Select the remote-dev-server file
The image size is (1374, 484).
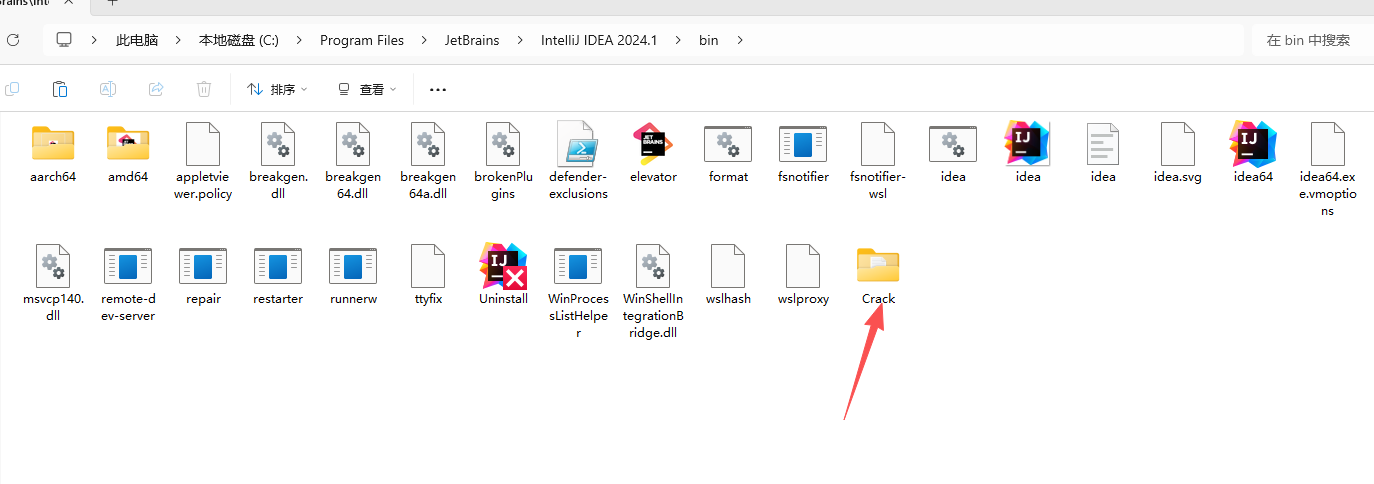pyautogui.click(x=128, y=284)
